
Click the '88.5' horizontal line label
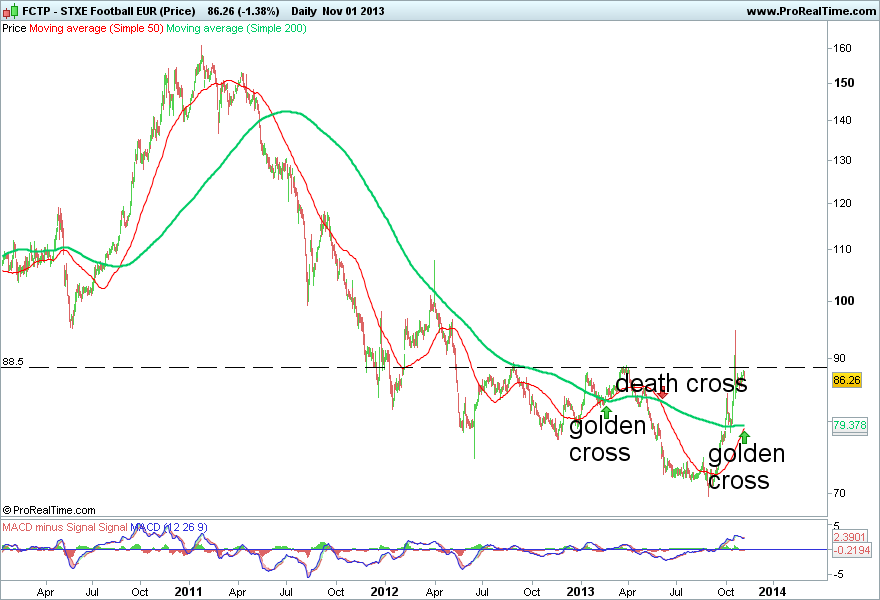tap(13, 362)
